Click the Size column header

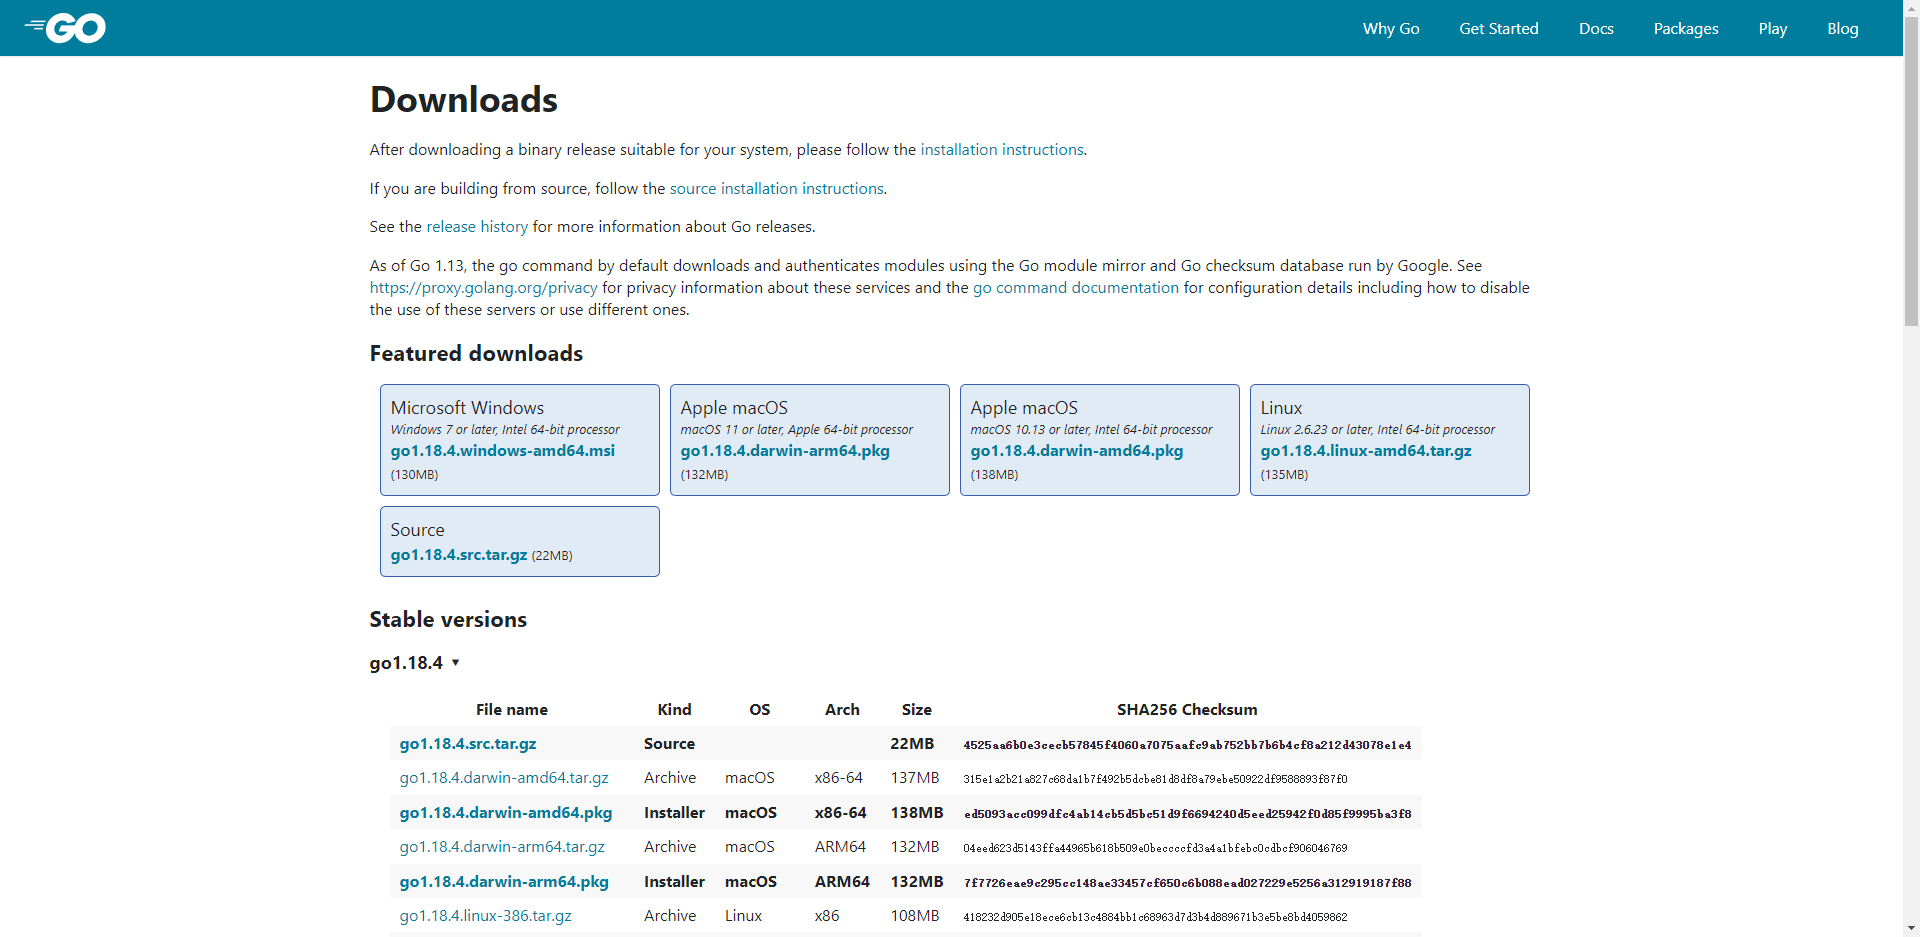[x=917, y=710]
